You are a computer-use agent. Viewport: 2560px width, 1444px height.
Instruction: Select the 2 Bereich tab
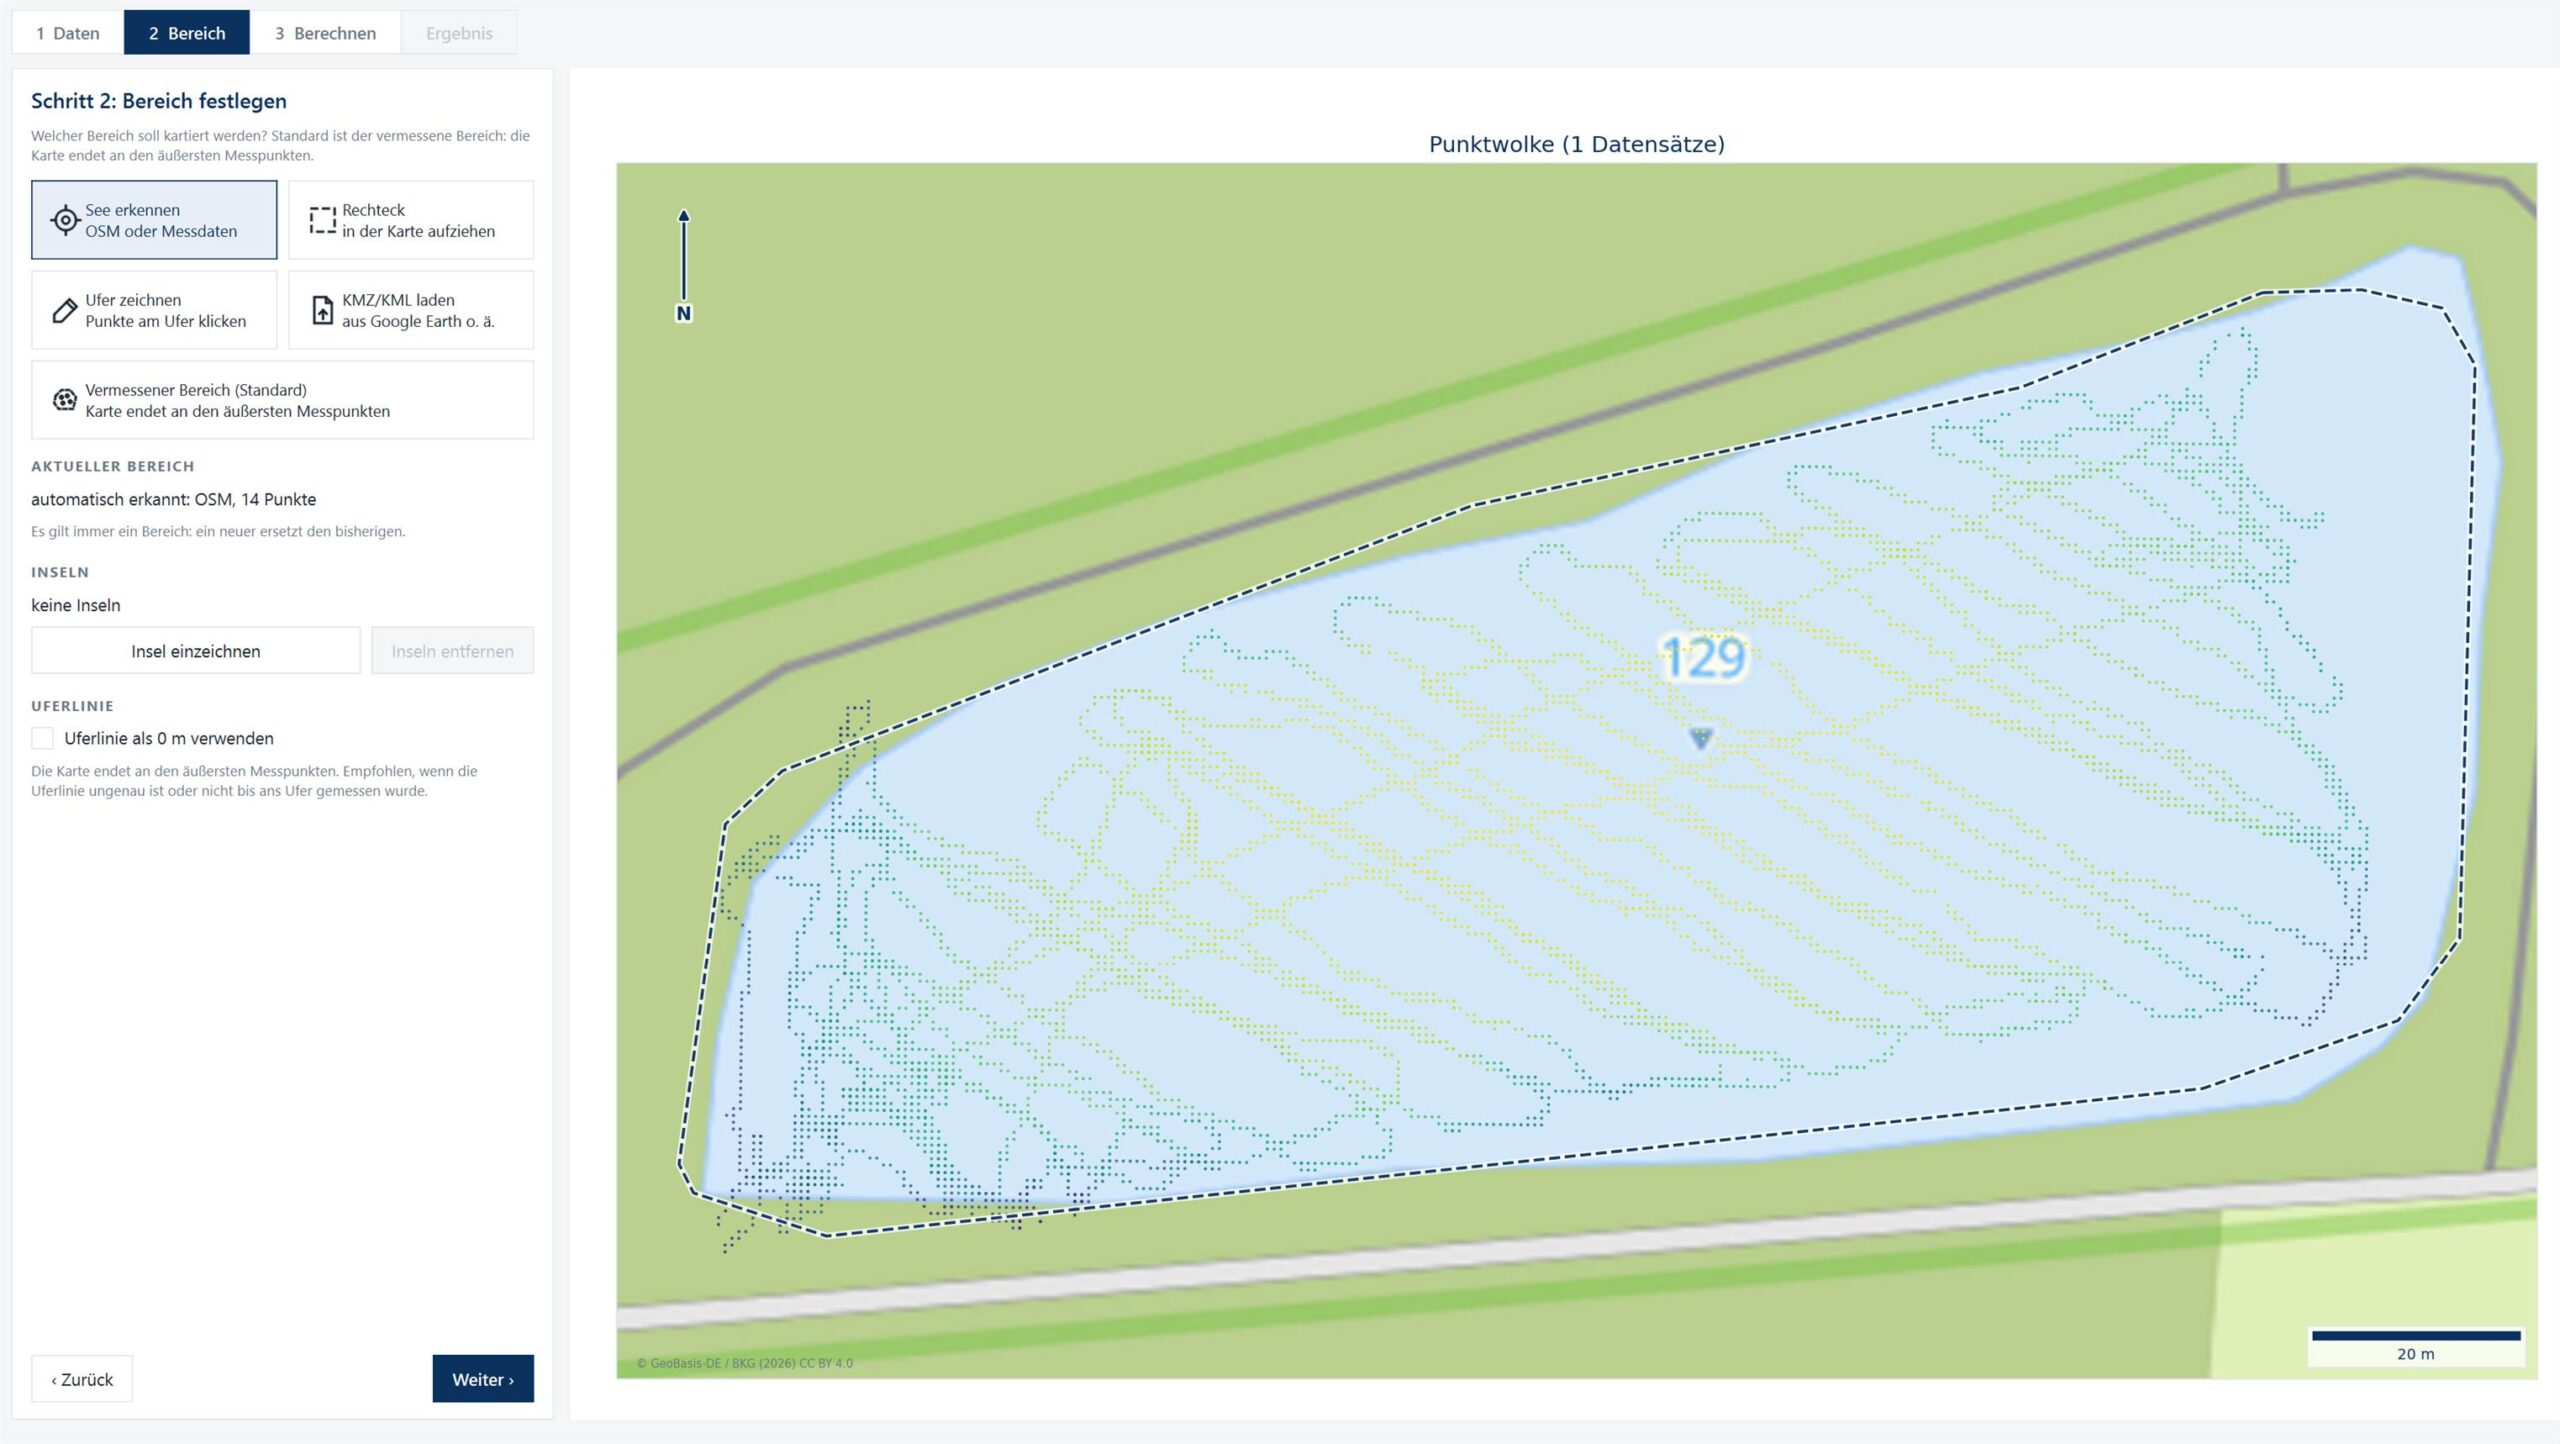point(187,33)
